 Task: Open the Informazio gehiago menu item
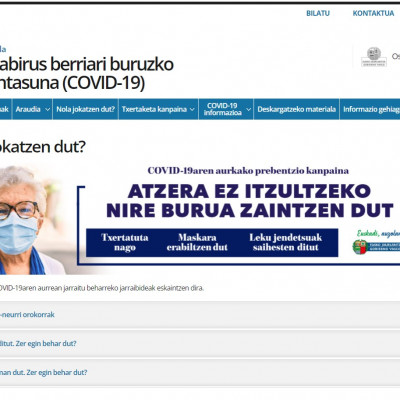pyautogui.click(x=371, y=109)
